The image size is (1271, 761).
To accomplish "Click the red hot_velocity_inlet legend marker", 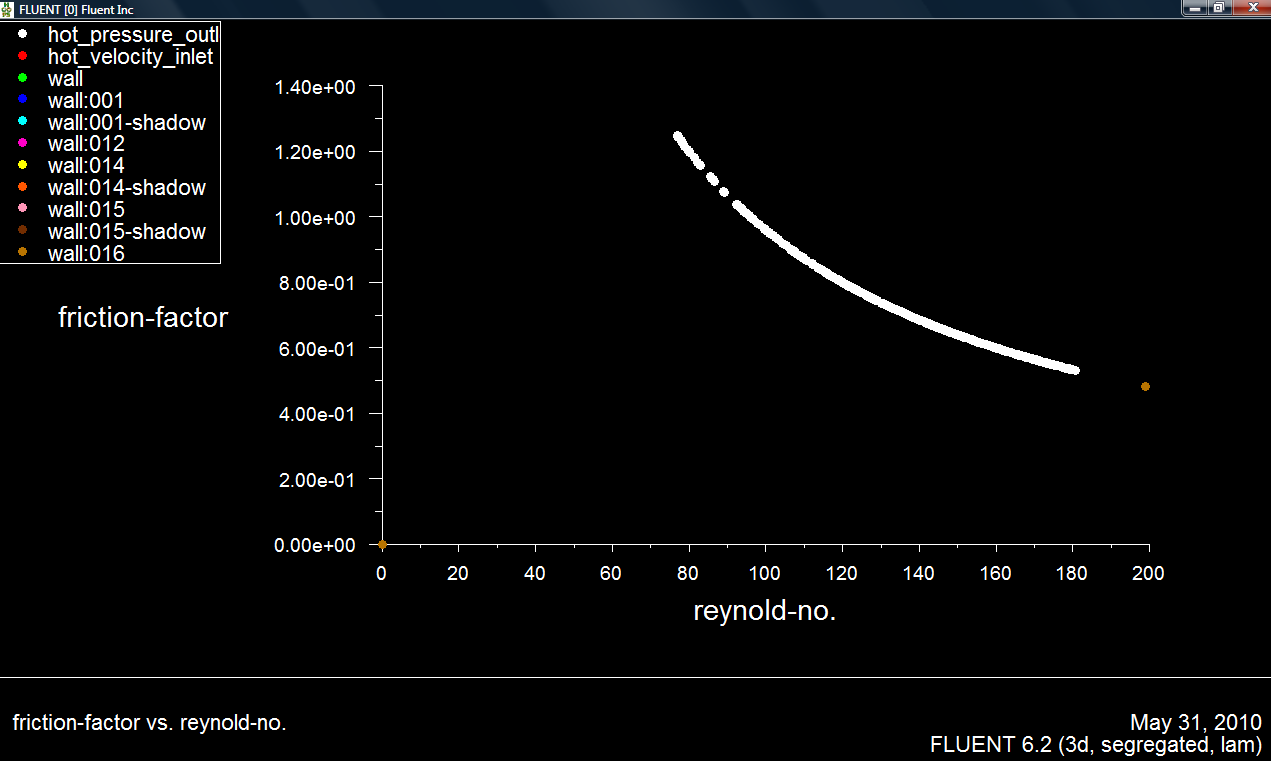I will click(22, 56).
